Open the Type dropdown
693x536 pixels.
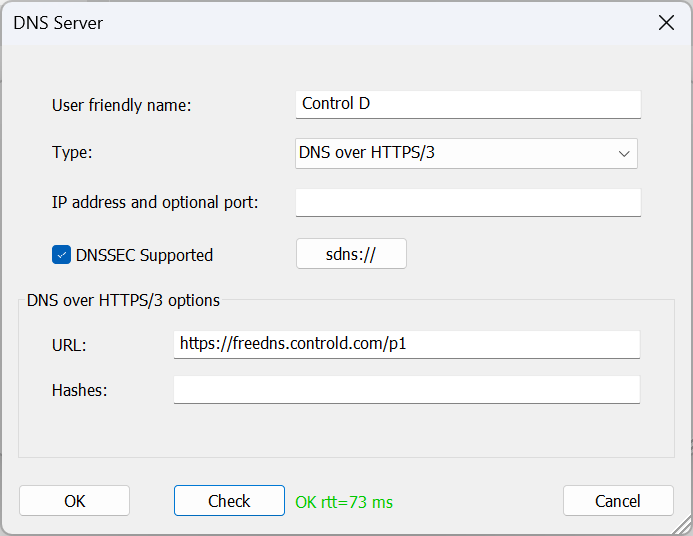tap(466, 153)
